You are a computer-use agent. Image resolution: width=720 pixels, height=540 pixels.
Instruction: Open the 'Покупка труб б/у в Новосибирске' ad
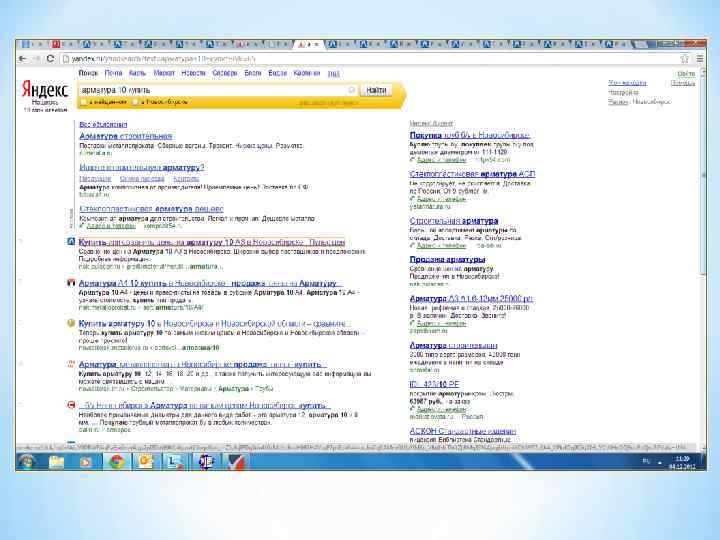[470, 135]
